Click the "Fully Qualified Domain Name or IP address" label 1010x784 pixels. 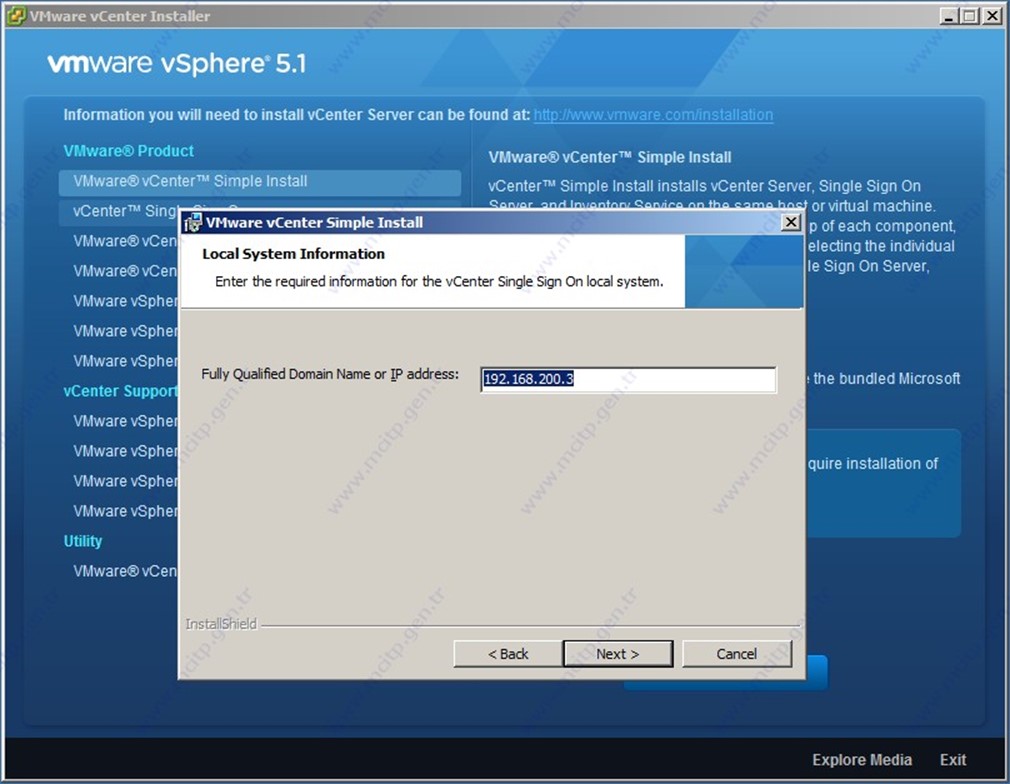[x=330, y=374]
